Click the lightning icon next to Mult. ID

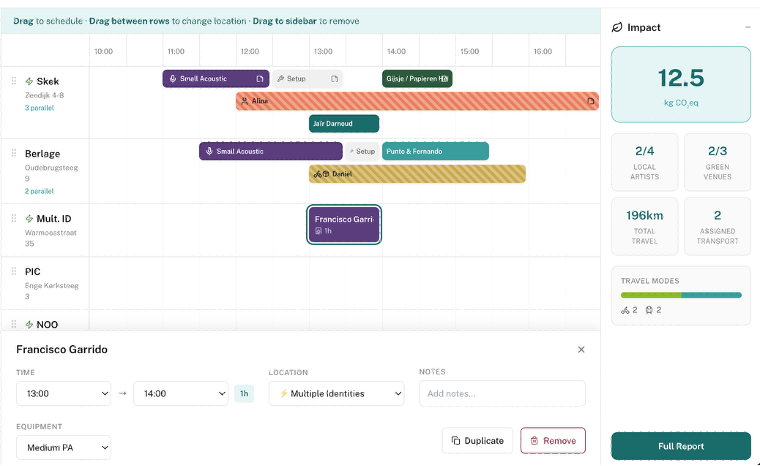tap(30, 219)
